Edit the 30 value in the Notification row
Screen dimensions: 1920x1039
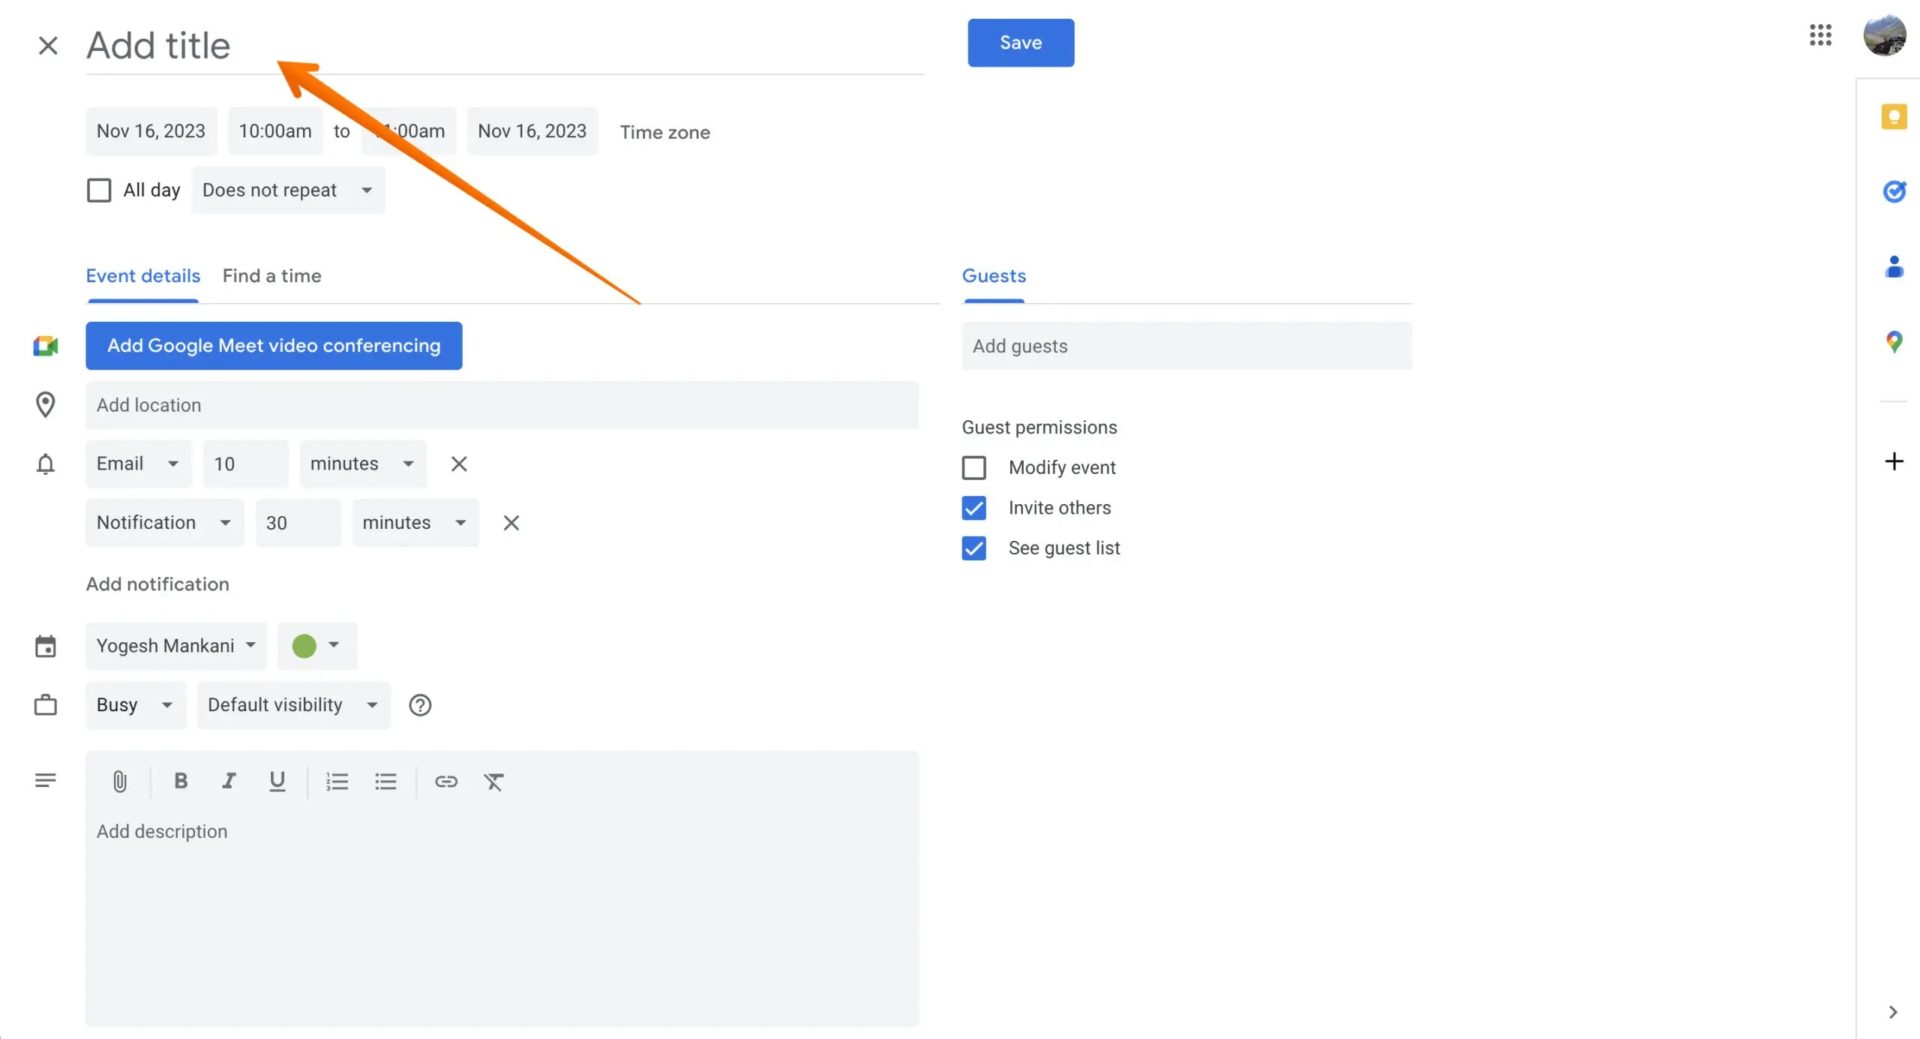tap(298, 523)
